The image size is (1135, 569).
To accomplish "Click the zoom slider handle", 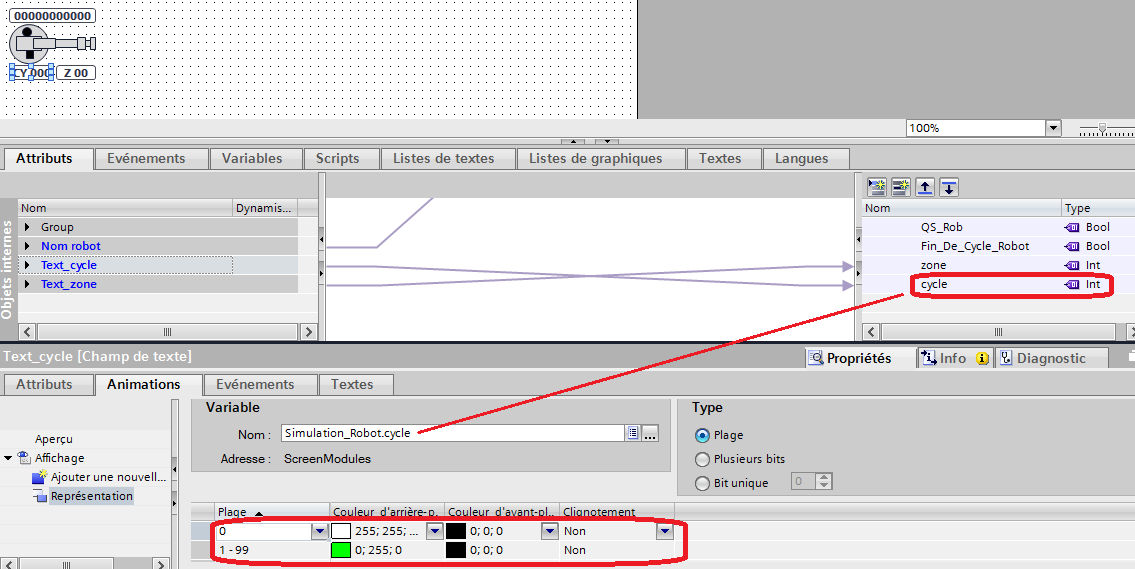I will click(1102, 129).
